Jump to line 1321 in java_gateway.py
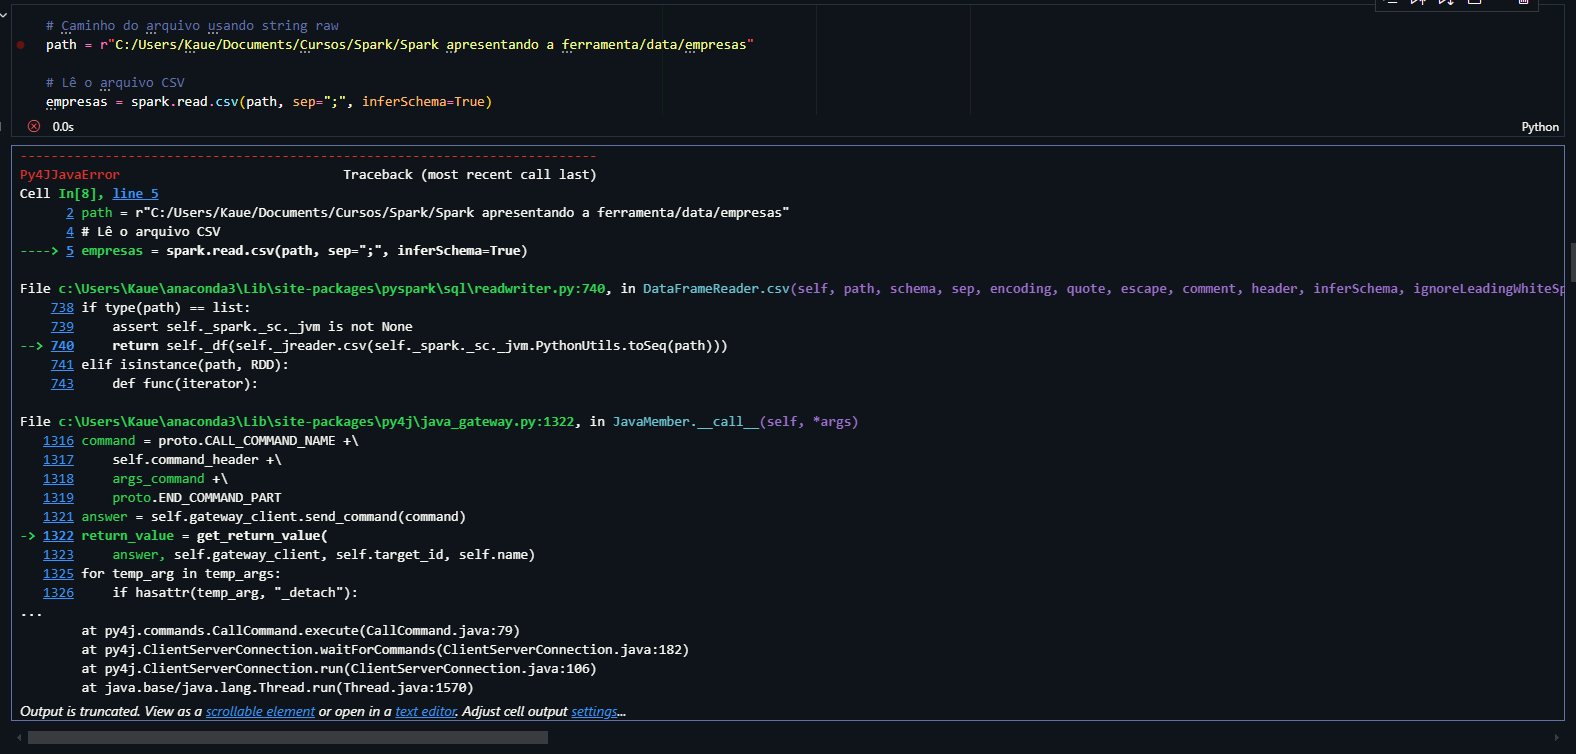 point(58,517)
